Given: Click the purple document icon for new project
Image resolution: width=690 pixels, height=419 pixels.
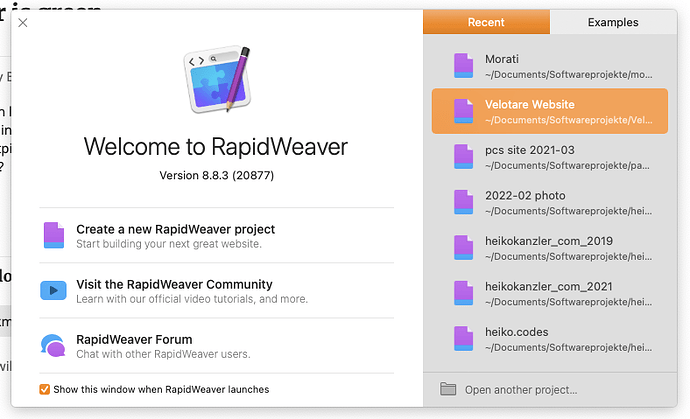Looking at the screenshot, I should tap(54, 235).
